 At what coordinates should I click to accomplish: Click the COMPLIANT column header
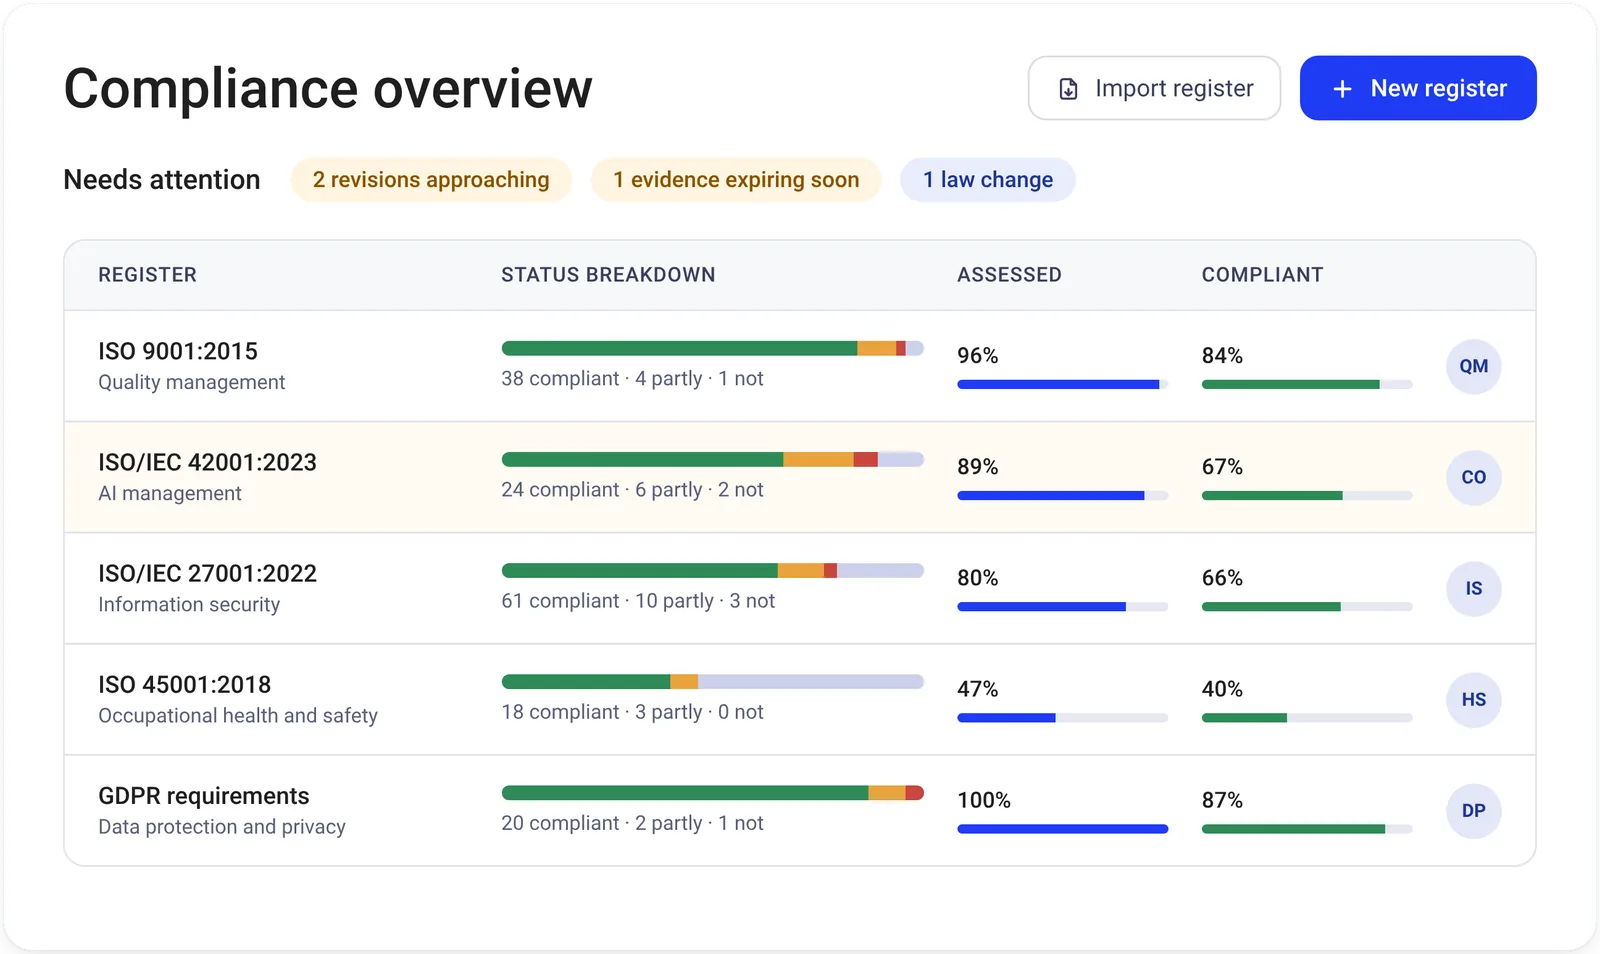[1262, 275]
